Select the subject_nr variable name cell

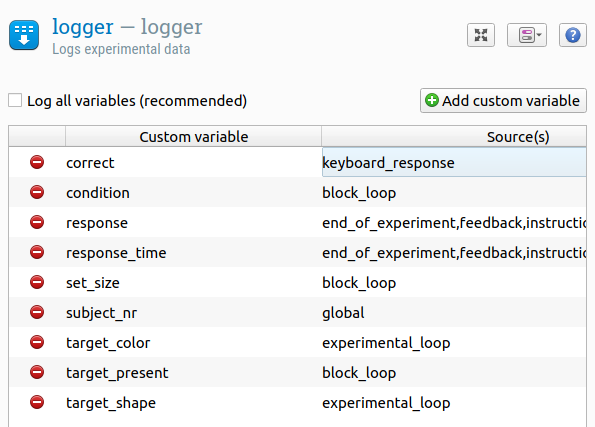(x=194, y=313)
